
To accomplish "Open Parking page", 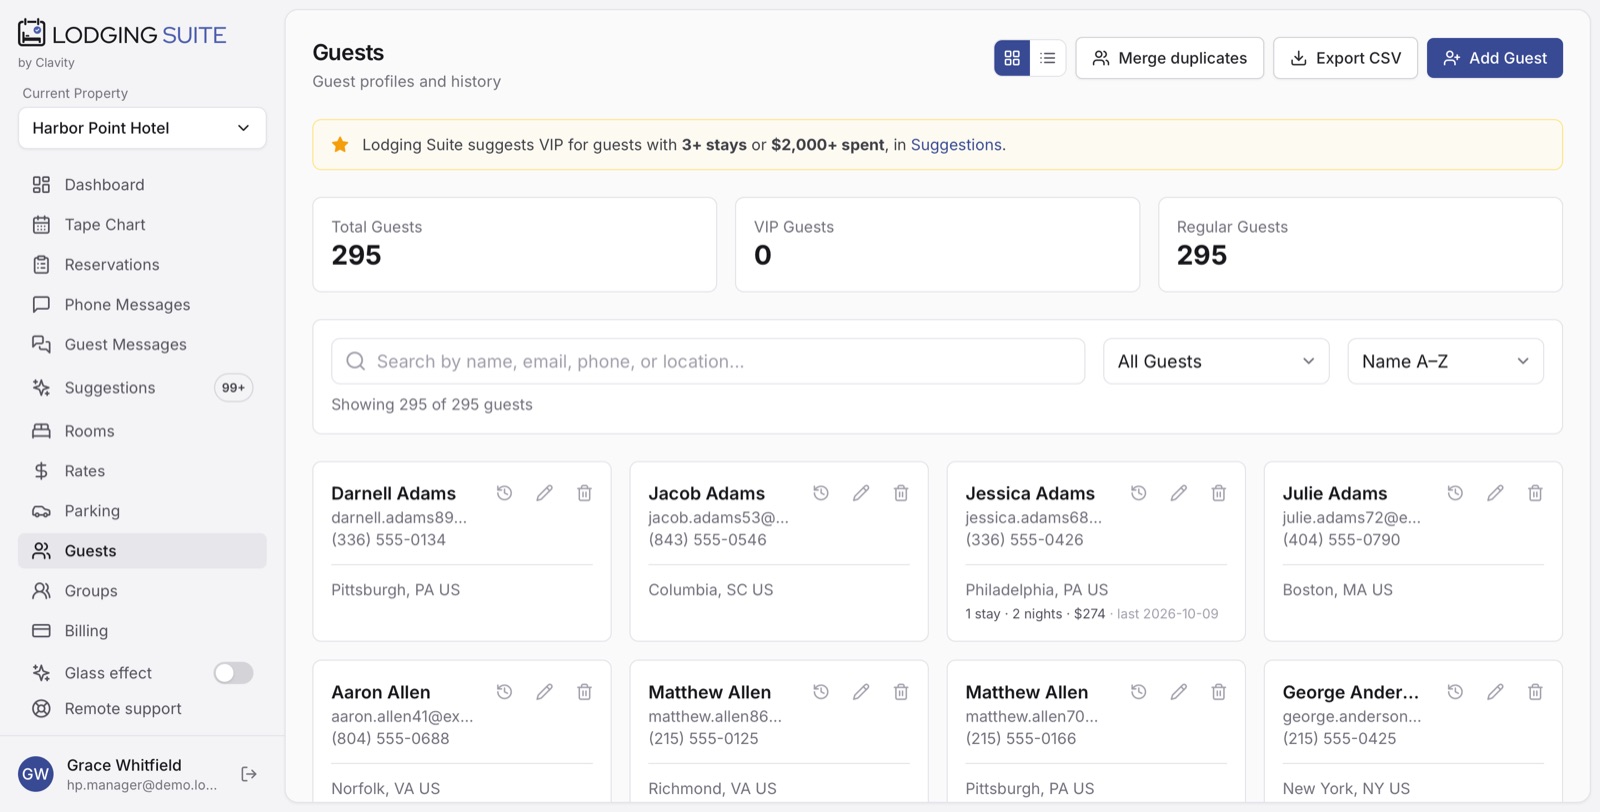I will coord(142,511).
